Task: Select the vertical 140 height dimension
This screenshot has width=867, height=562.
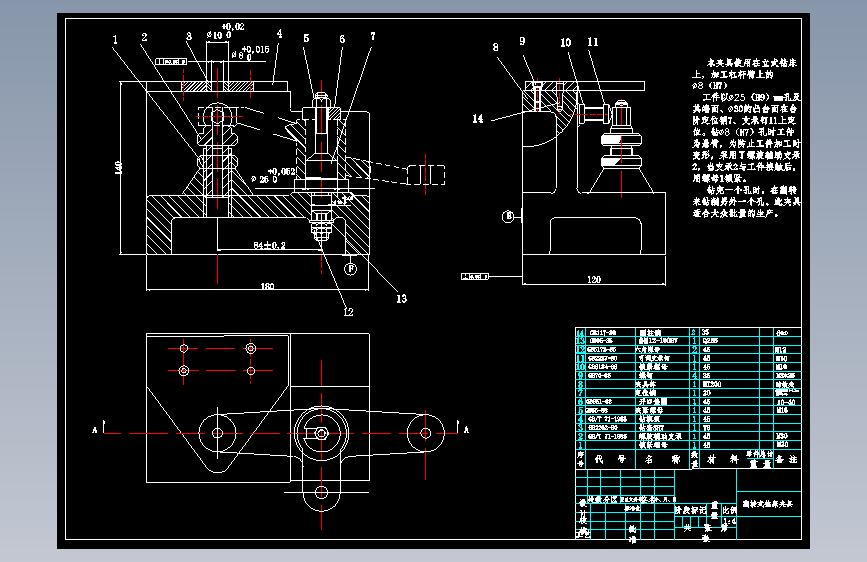Action: (x=118, y=168)
